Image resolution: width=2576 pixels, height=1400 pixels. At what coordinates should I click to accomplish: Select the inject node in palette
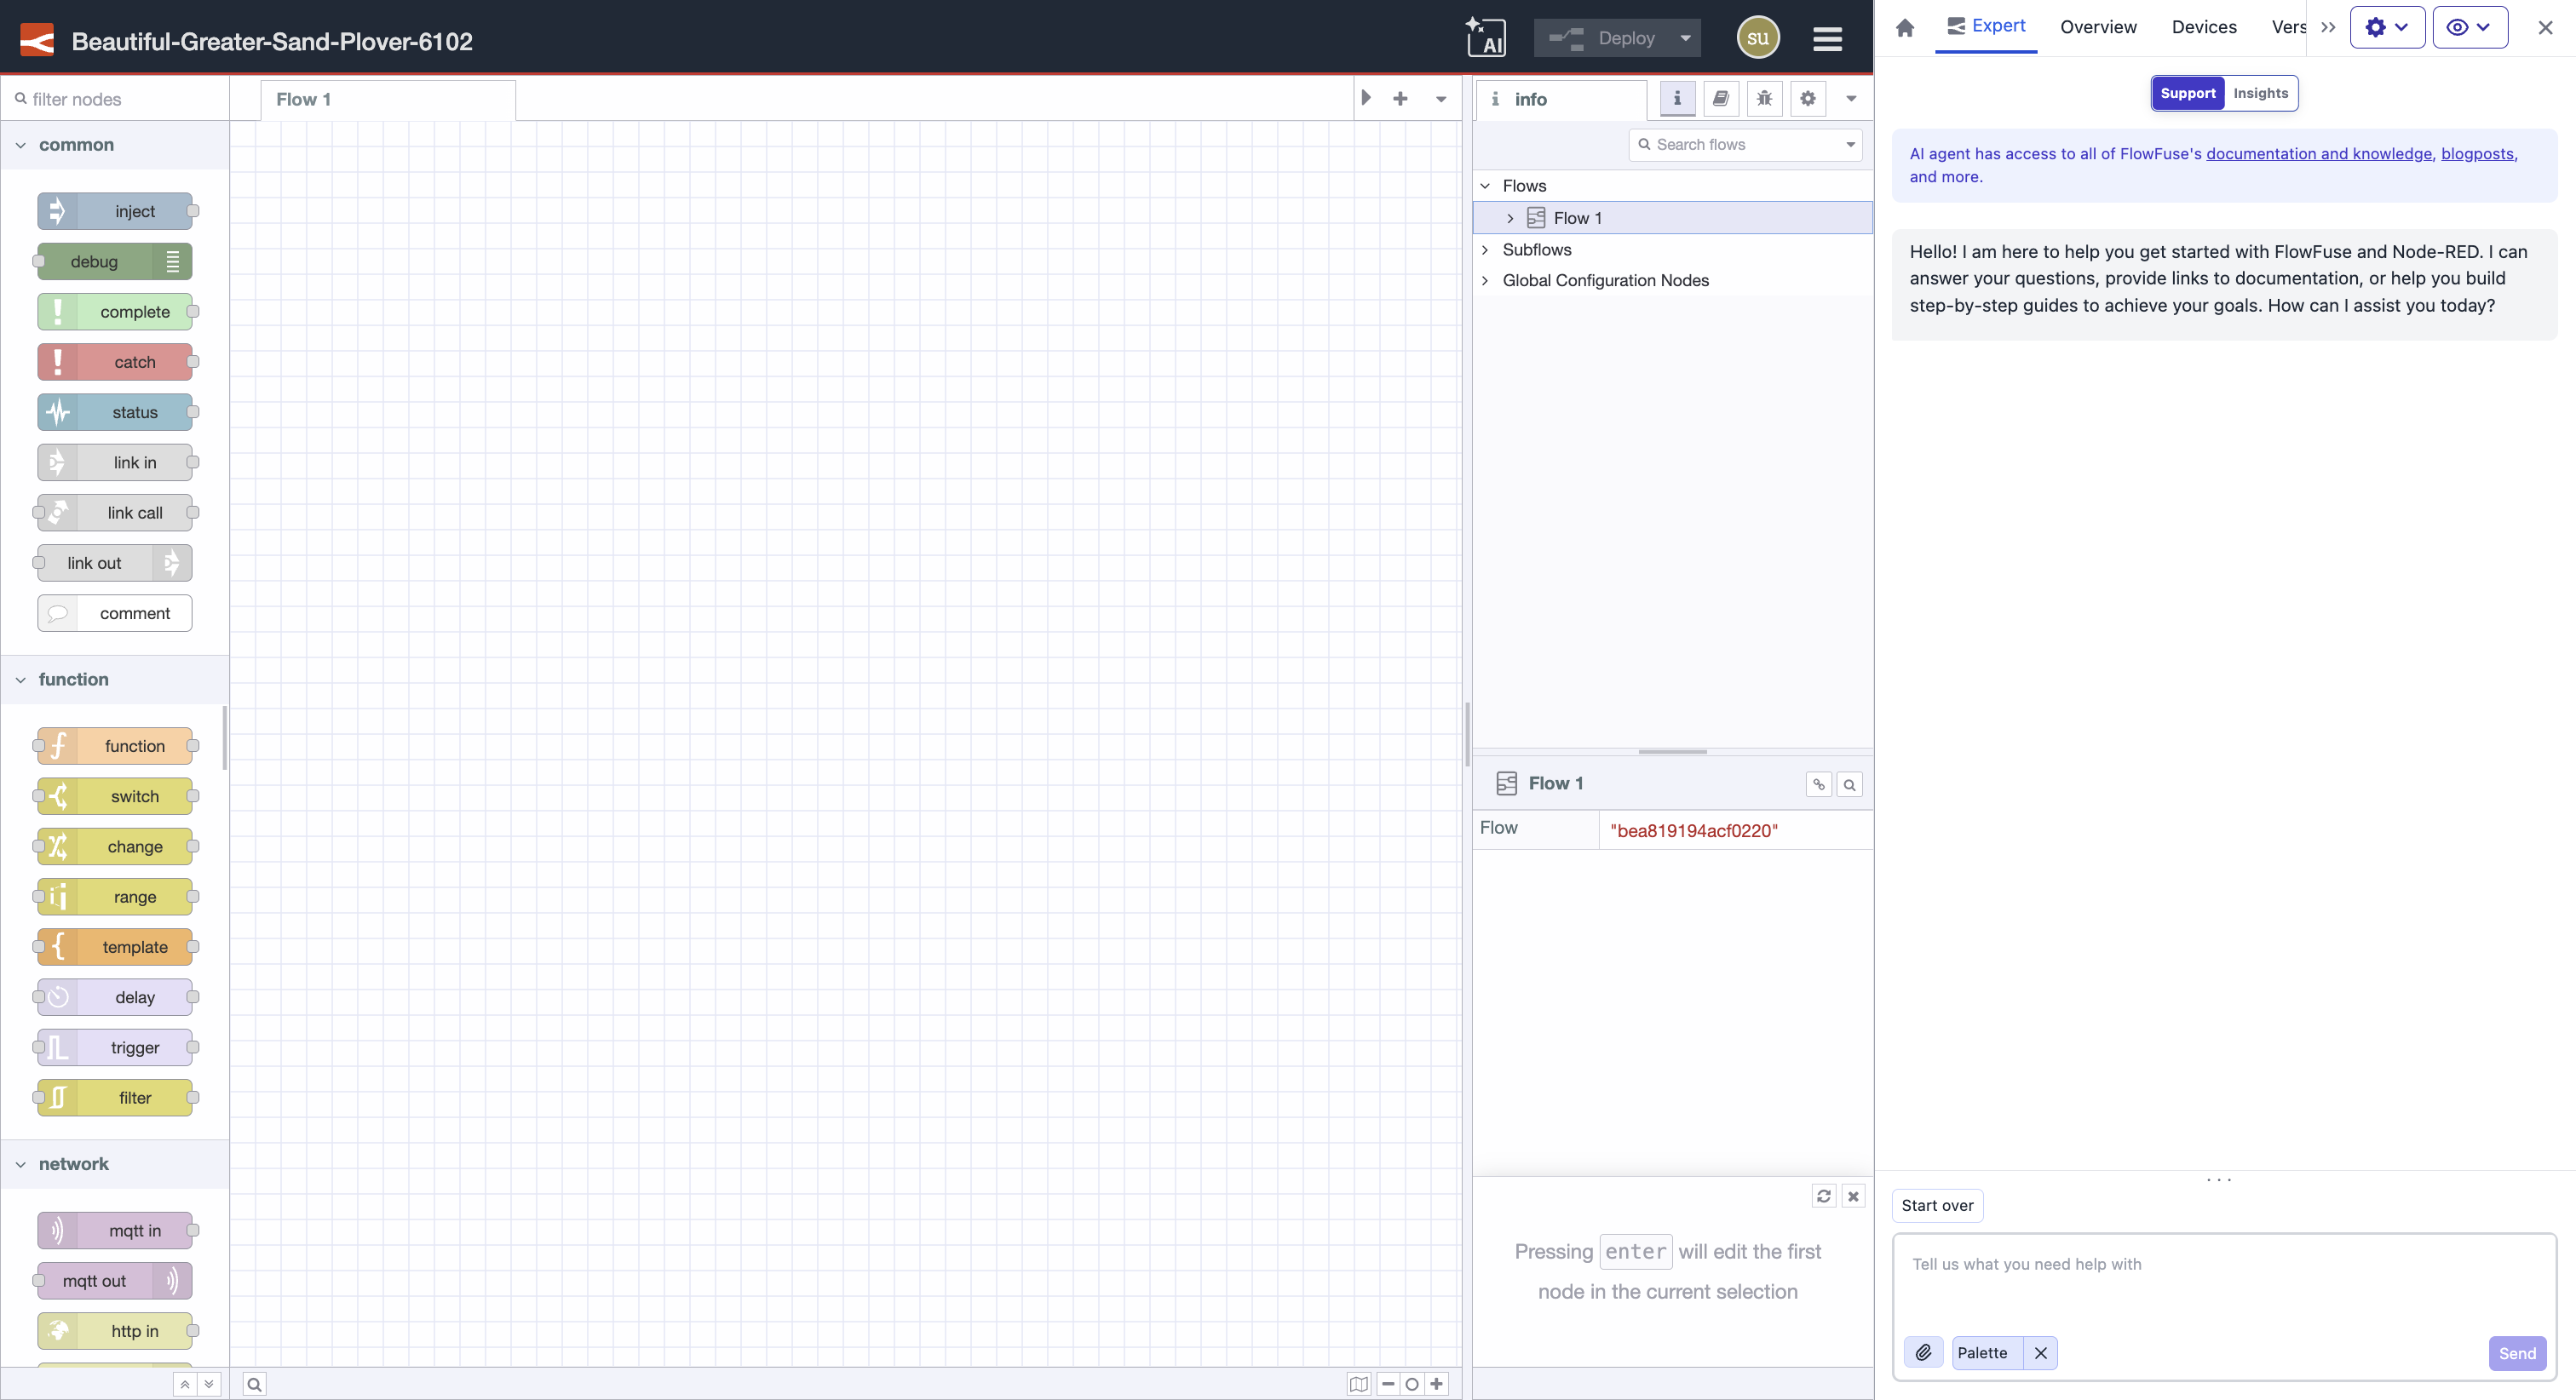pos(116,211)
